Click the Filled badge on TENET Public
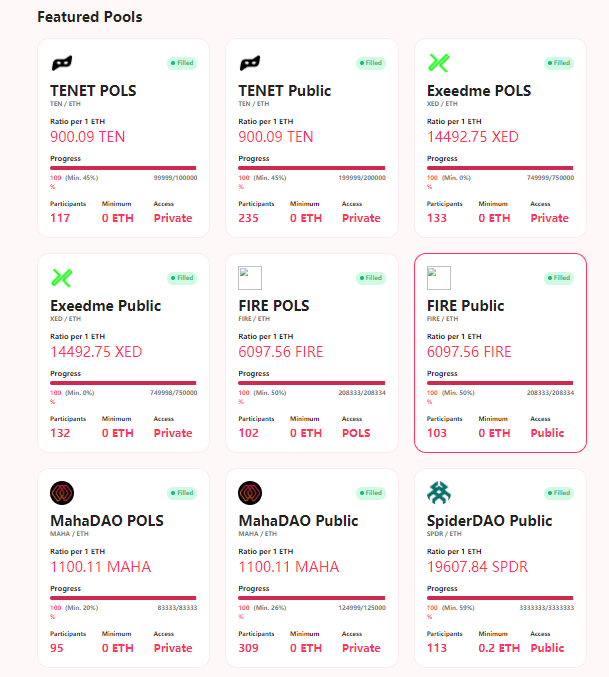This screenshot has height=677, width=609. click(371, 63)
